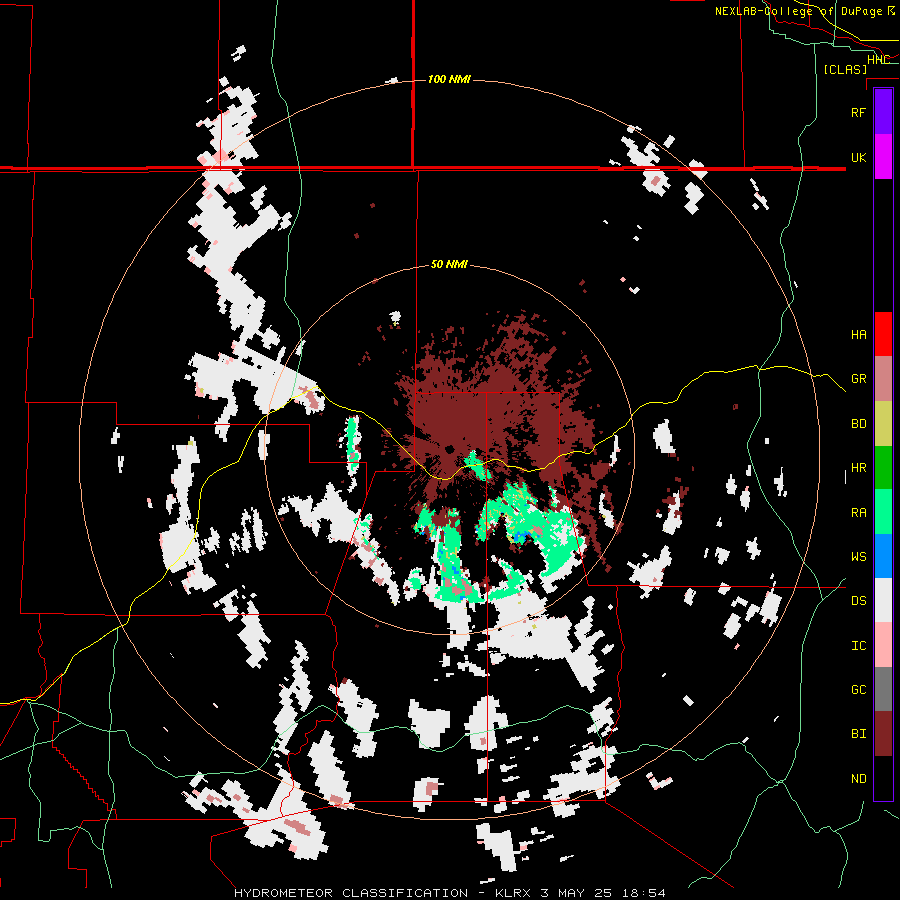This screenshot has width=900, height=900.
Task: Click the RF legend label
Action: [x=858, y=112]
